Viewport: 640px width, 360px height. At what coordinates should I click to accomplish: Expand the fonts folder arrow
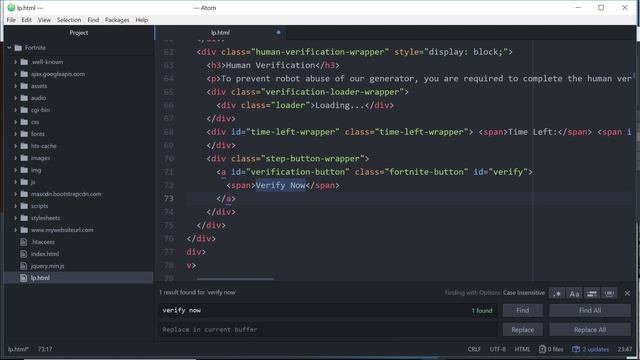[x=16, y=134]
